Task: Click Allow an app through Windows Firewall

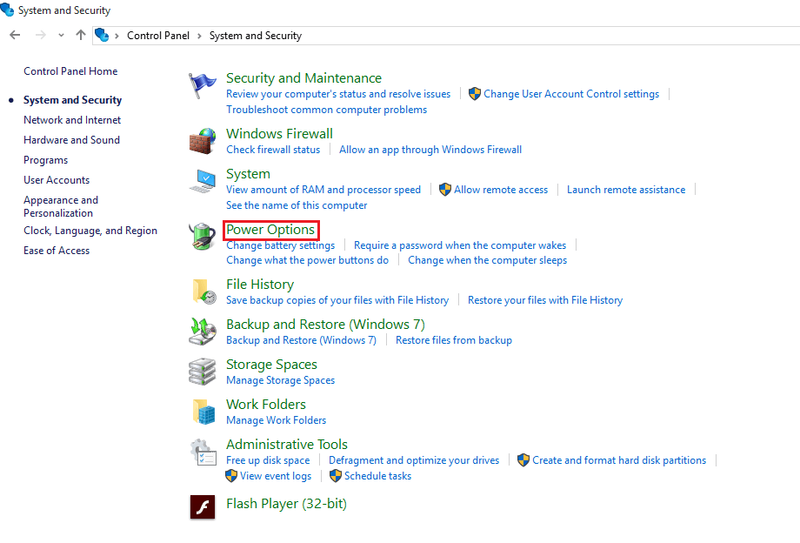Action: (x=431, y=150)
